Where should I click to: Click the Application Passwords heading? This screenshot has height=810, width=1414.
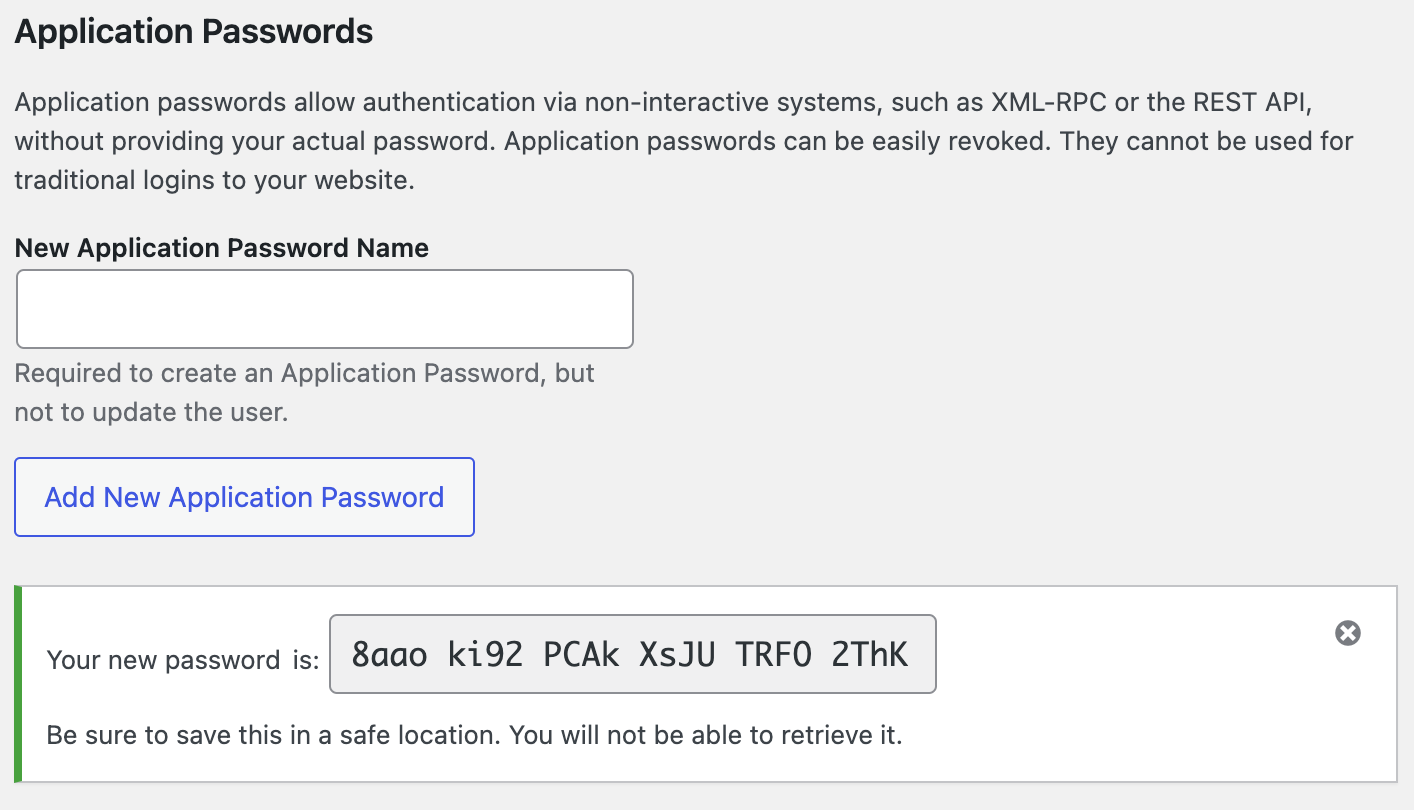(194, 31)
